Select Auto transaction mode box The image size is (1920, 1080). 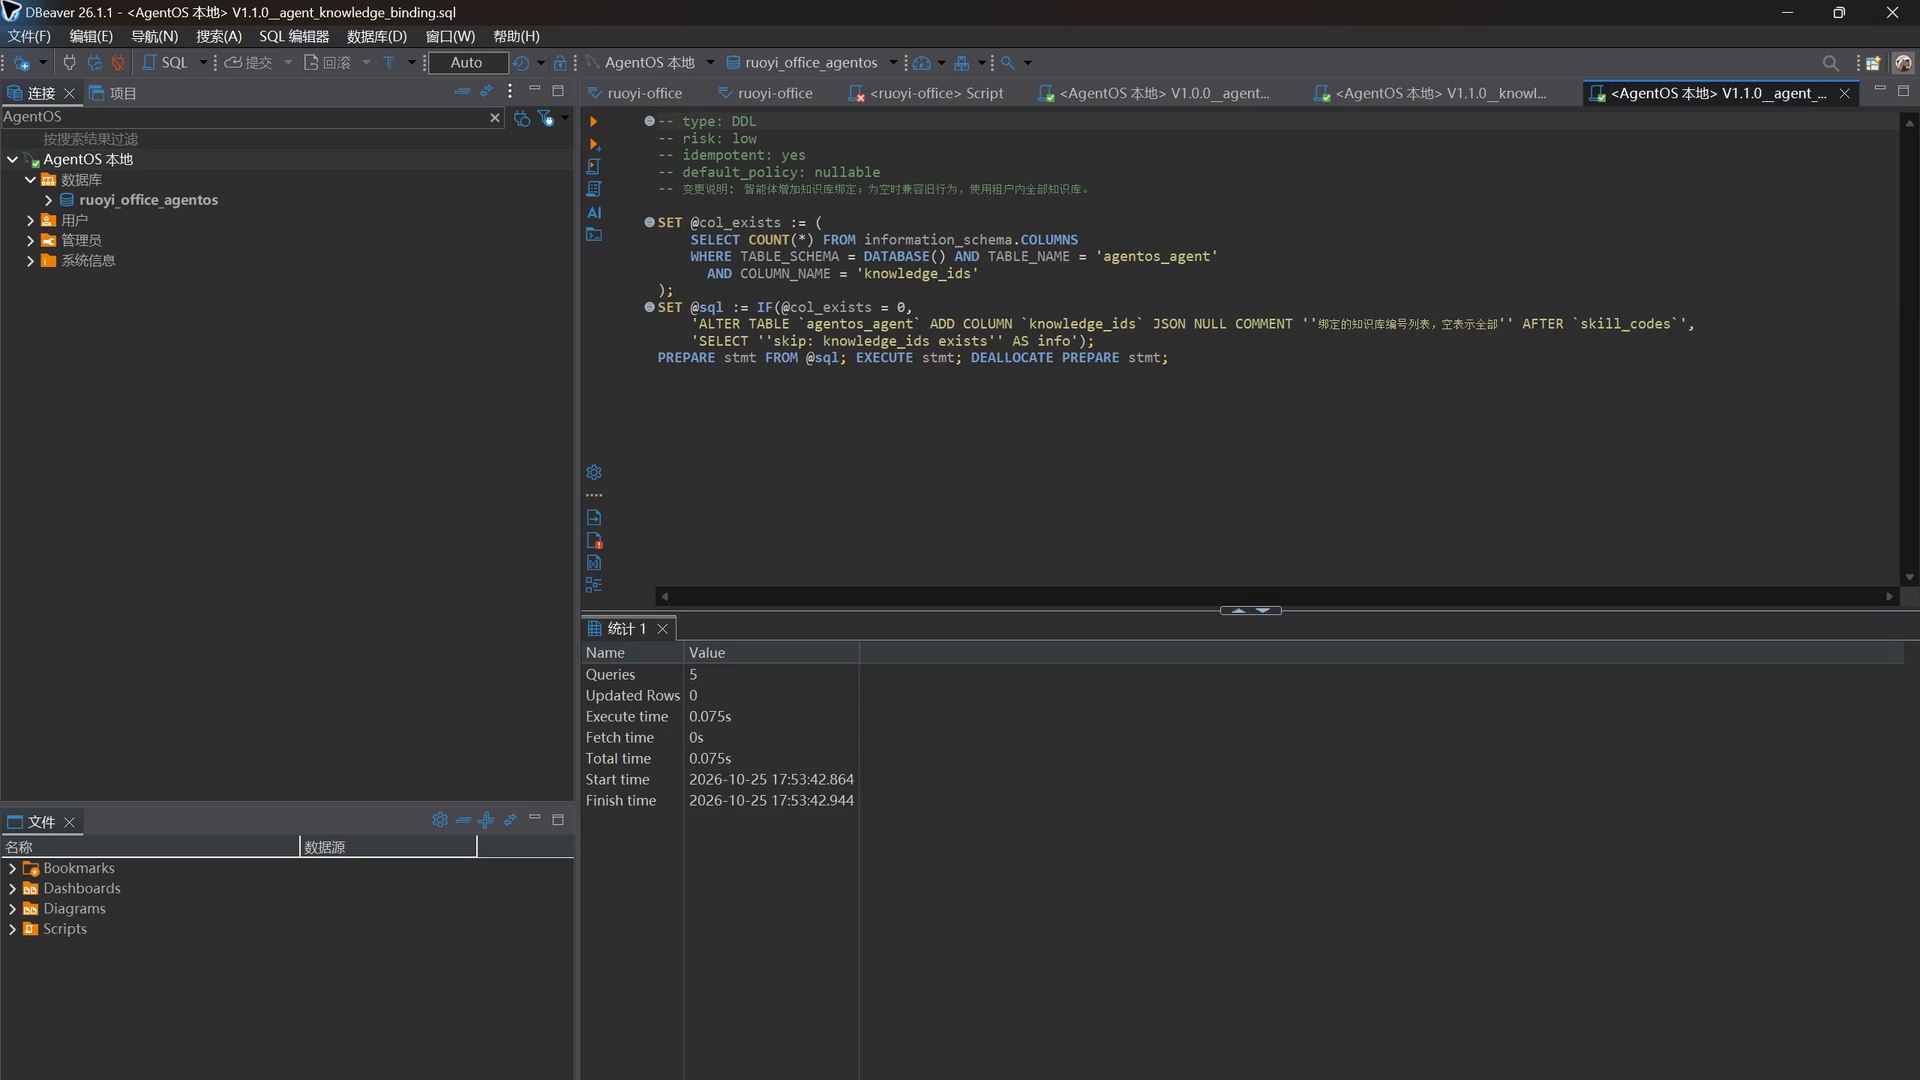pyautogui.click(x=467, y=62)
